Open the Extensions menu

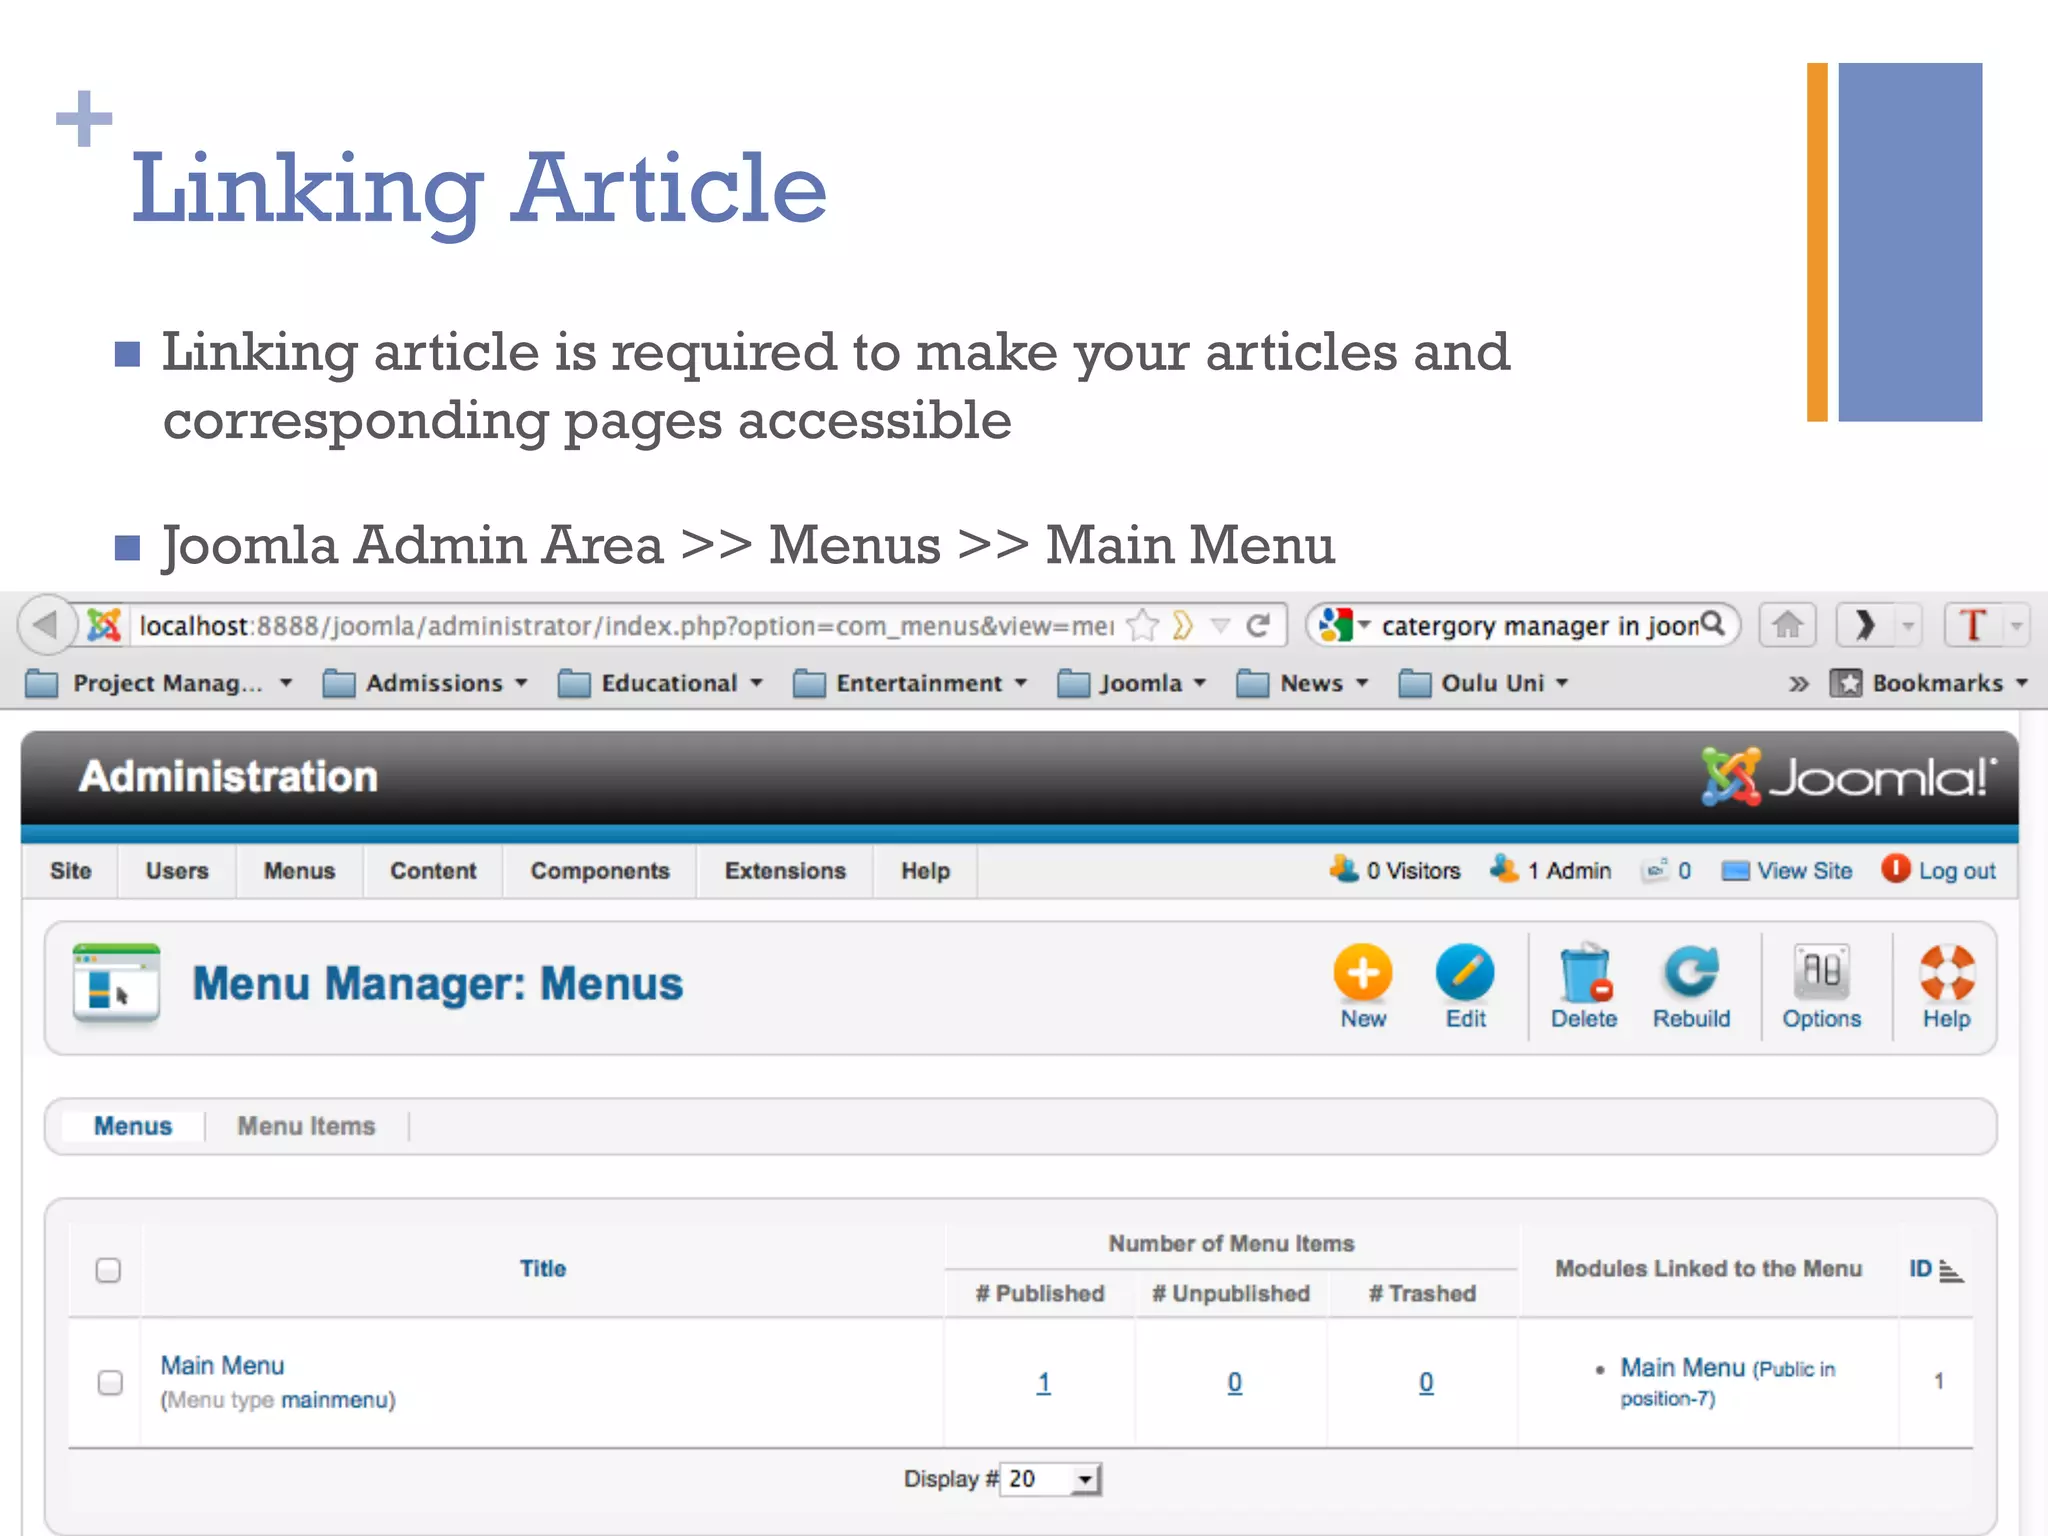tap(785, 871)
